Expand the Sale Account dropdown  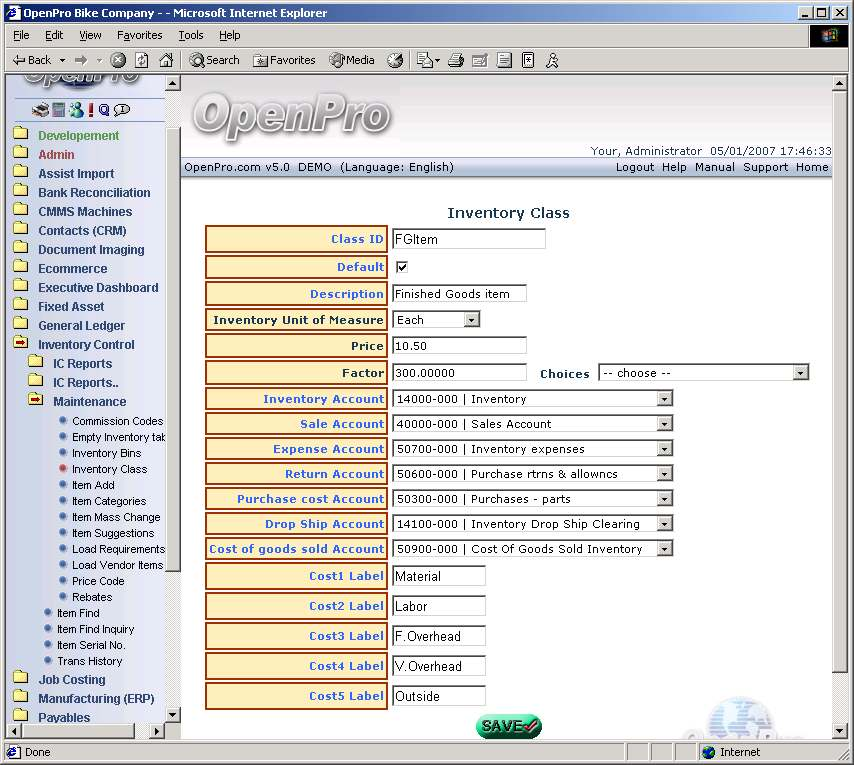[664, 424]
